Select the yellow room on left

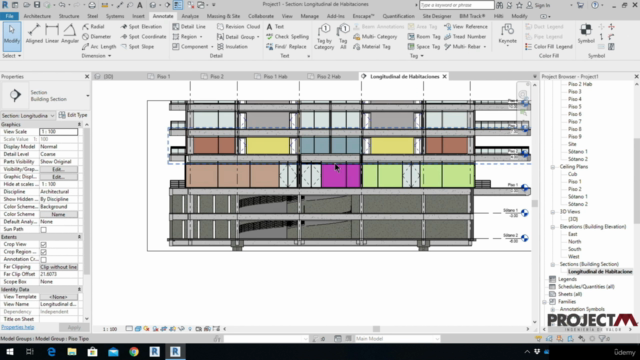point(268,145)
